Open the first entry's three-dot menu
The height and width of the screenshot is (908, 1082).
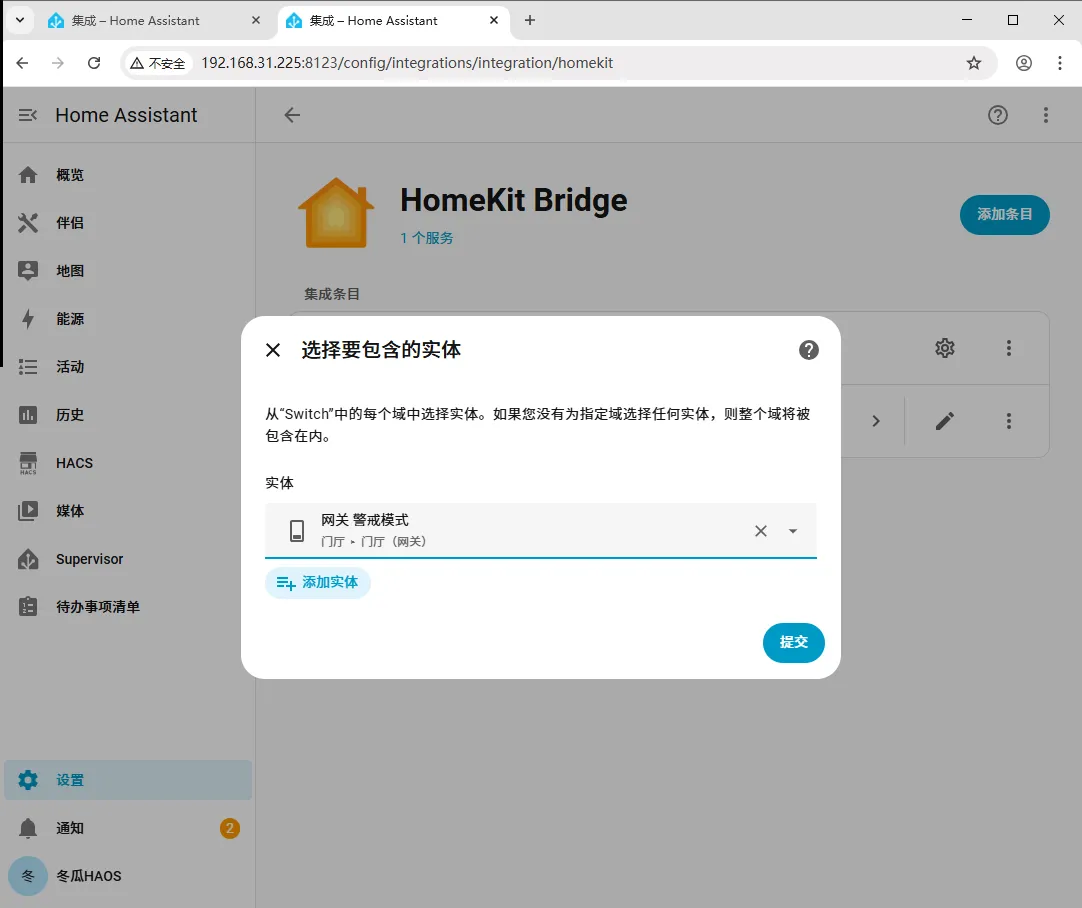pos(1008,348)
